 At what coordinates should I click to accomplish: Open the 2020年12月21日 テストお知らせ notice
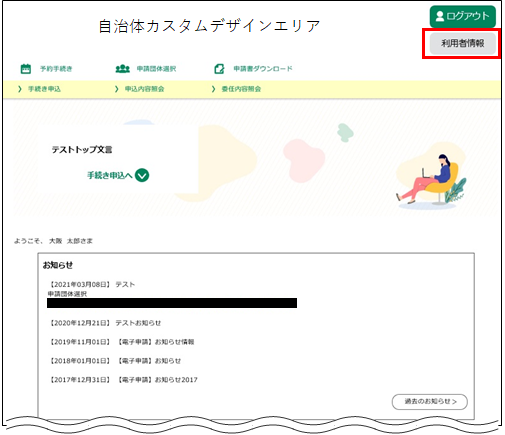click(105, 323)
